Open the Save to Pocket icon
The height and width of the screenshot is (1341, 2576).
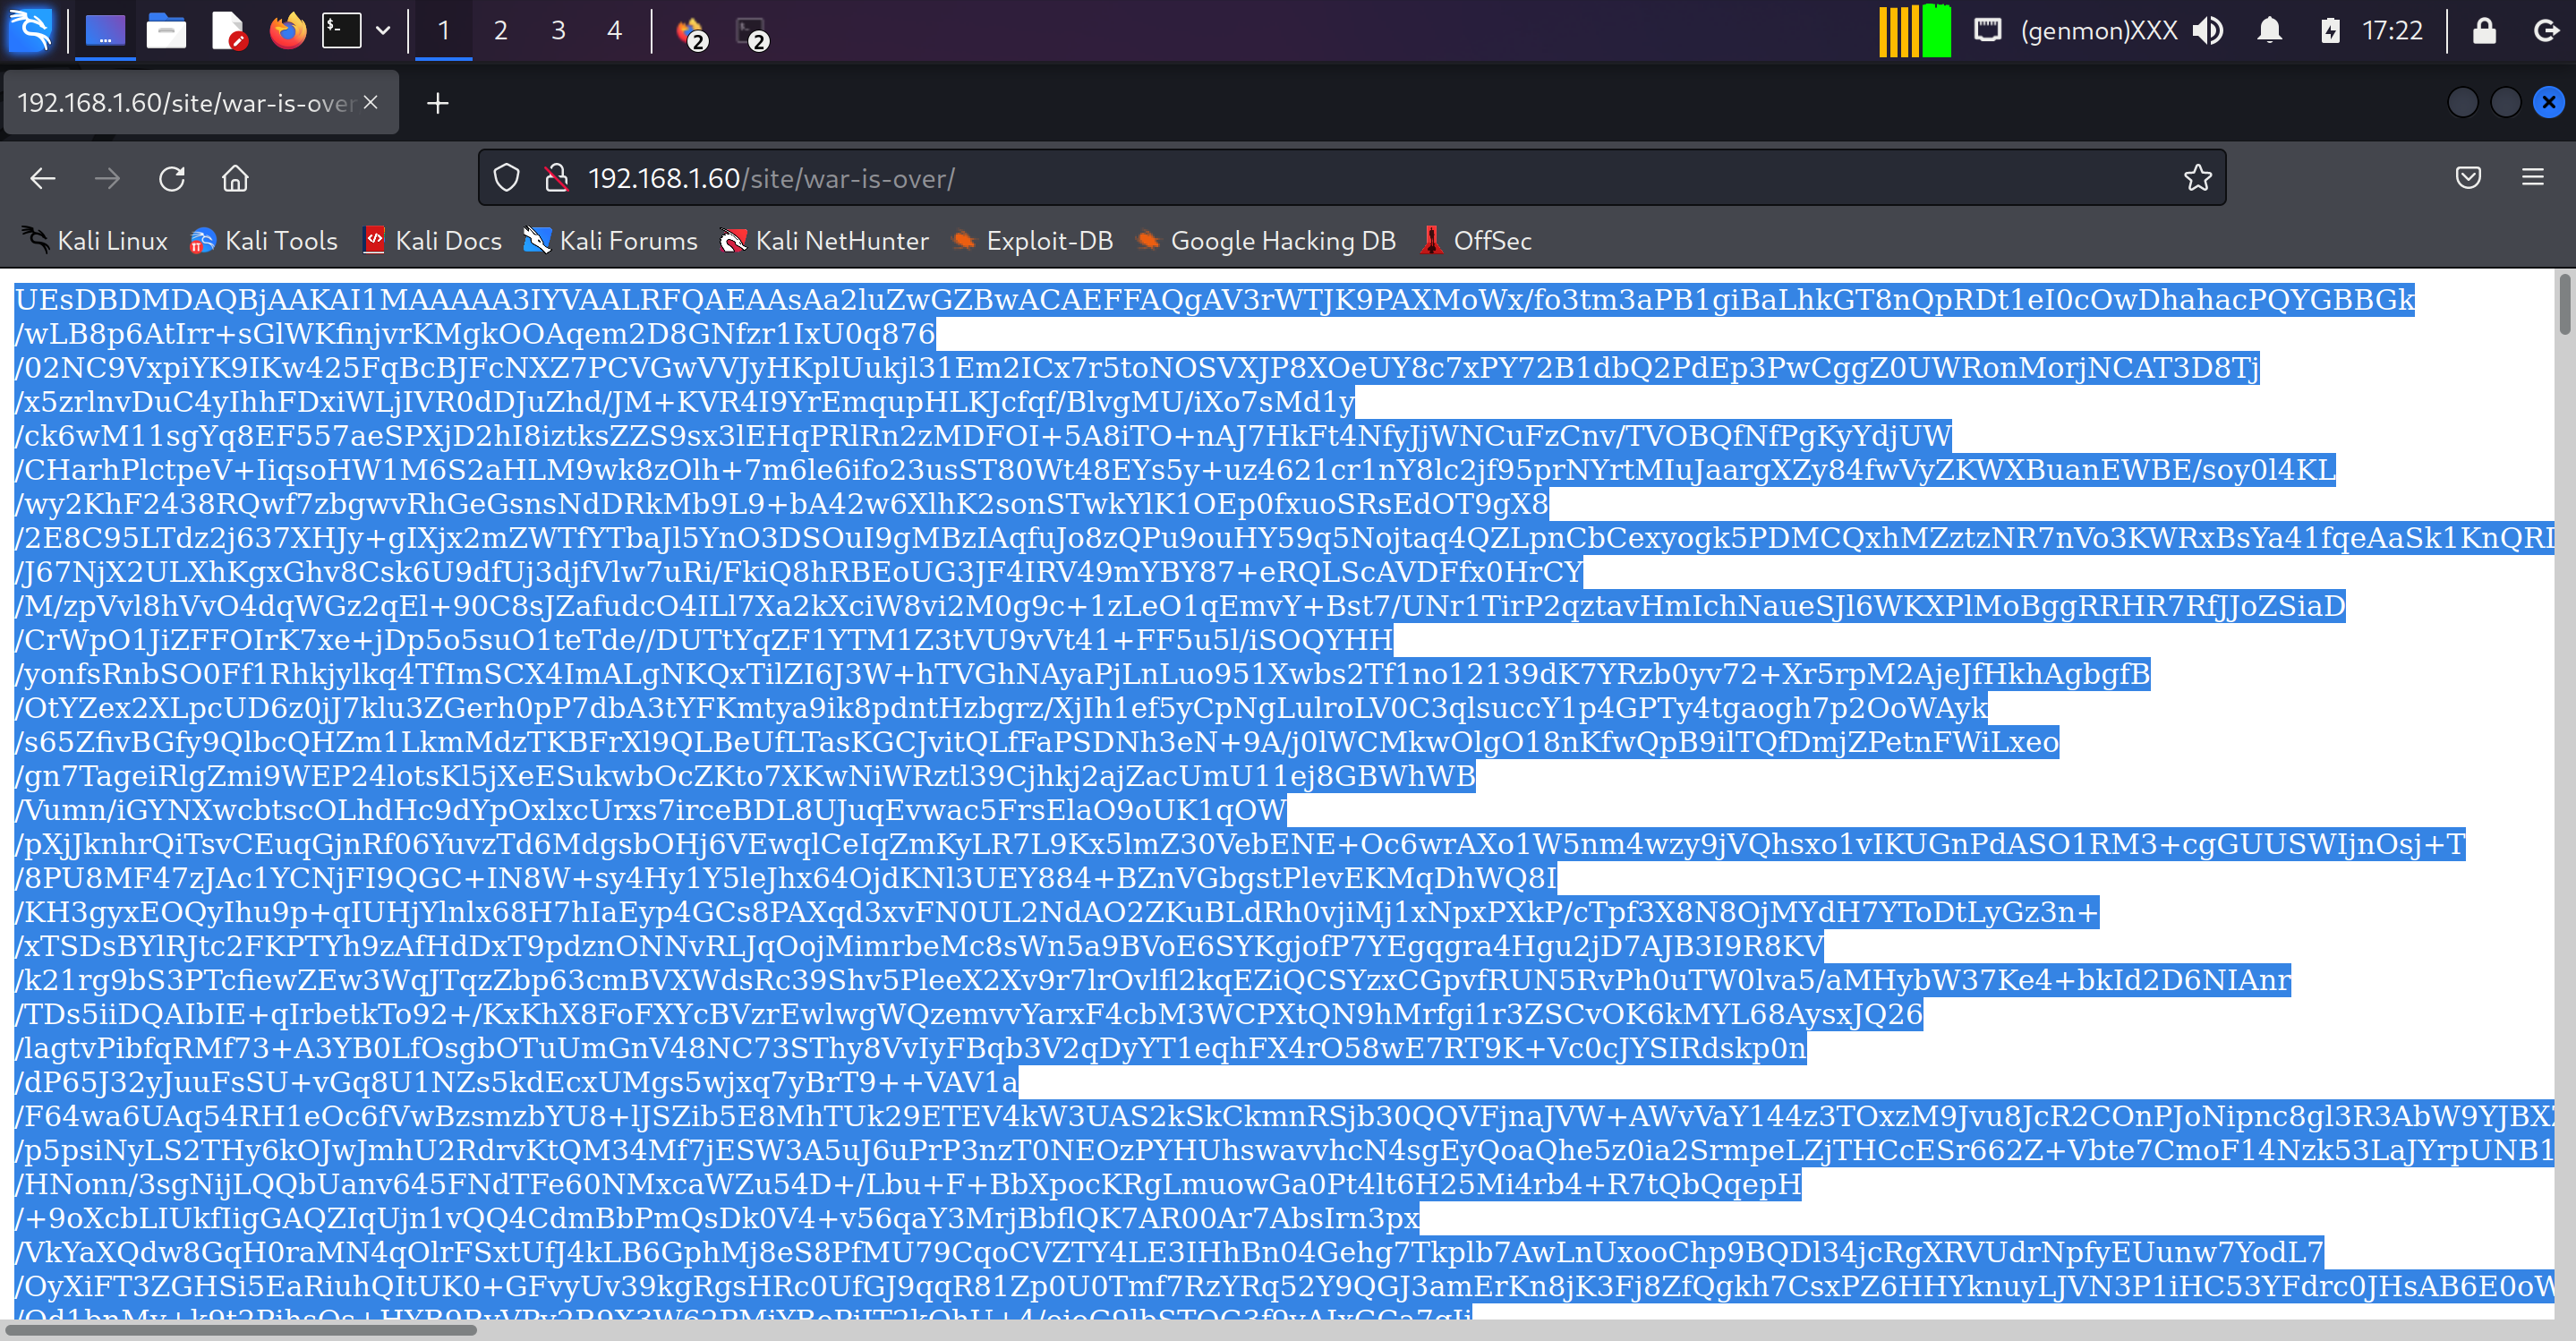click(x=2467, y=178)
